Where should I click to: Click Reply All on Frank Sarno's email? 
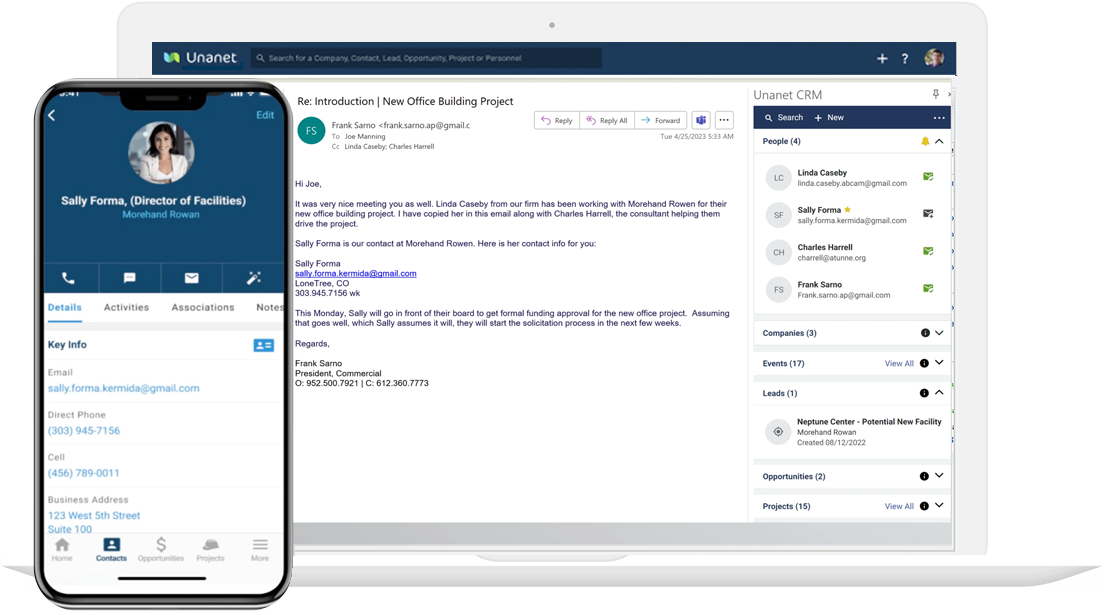(x=606, y=119)
